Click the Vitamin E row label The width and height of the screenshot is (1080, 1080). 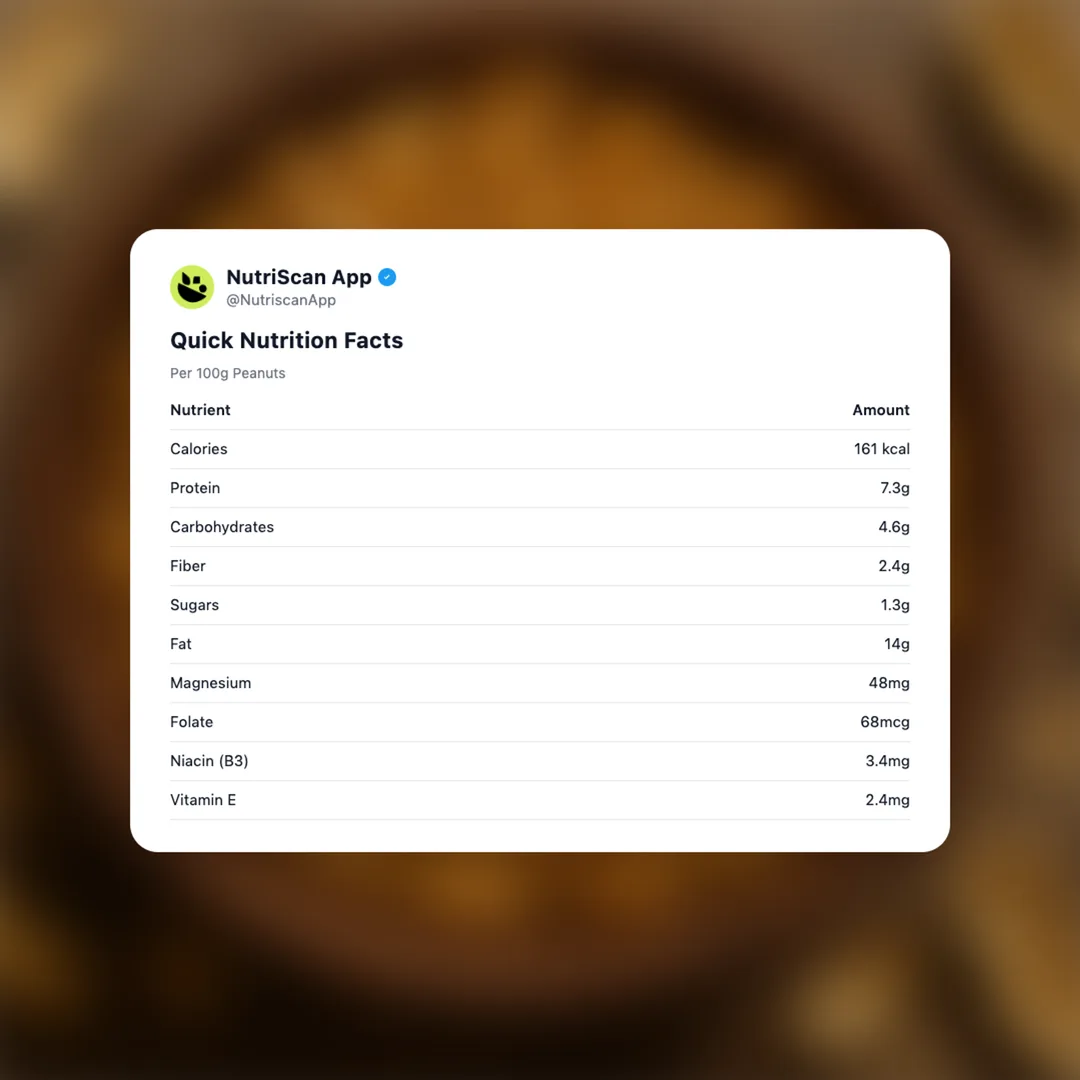[x=203, y=800]
